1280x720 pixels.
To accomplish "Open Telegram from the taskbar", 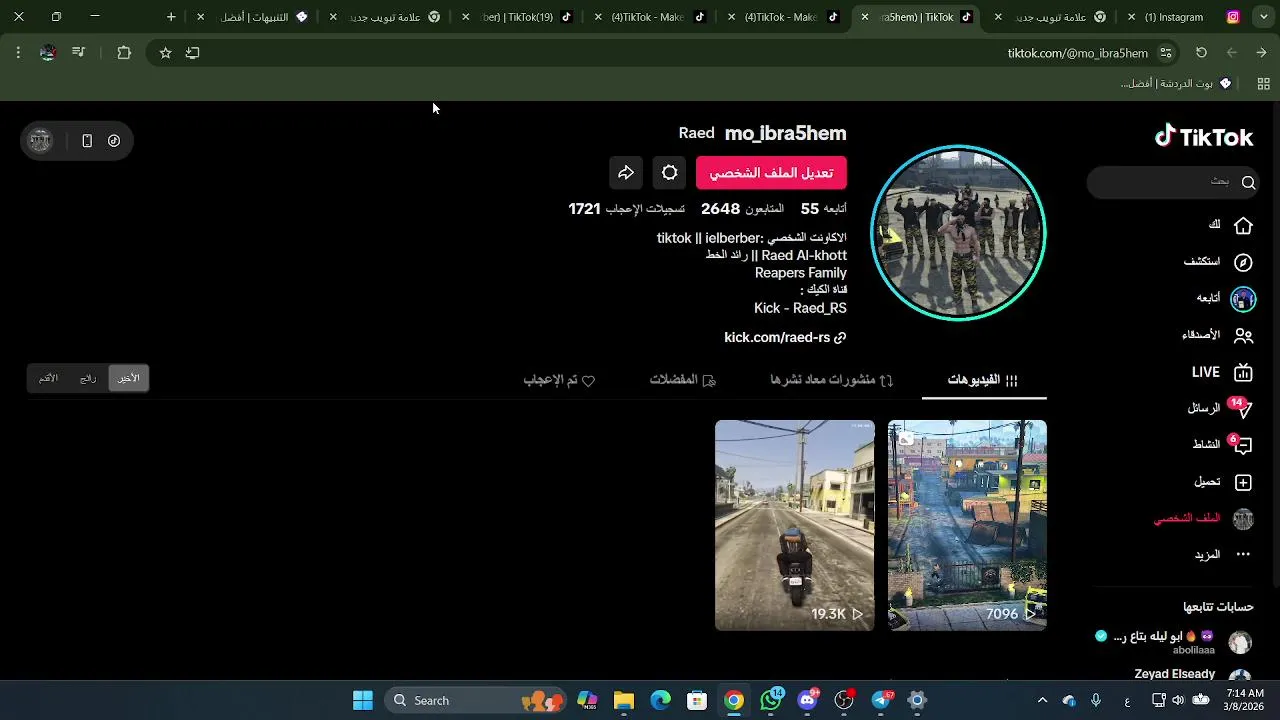I will (x=881, y=700).
